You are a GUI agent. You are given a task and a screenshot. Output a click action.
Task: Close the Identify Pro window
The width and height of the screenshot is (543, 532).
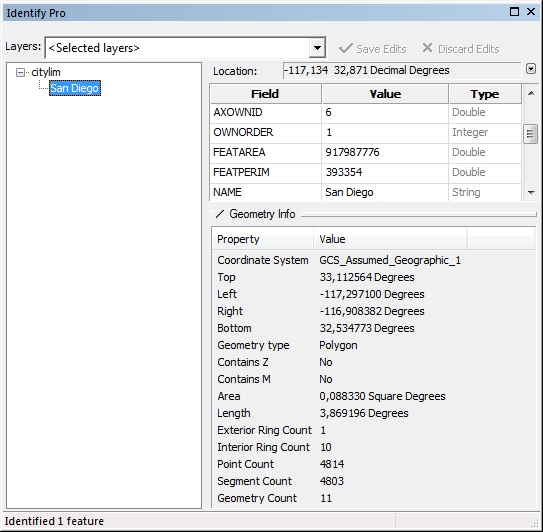click(x=531, y=12)
